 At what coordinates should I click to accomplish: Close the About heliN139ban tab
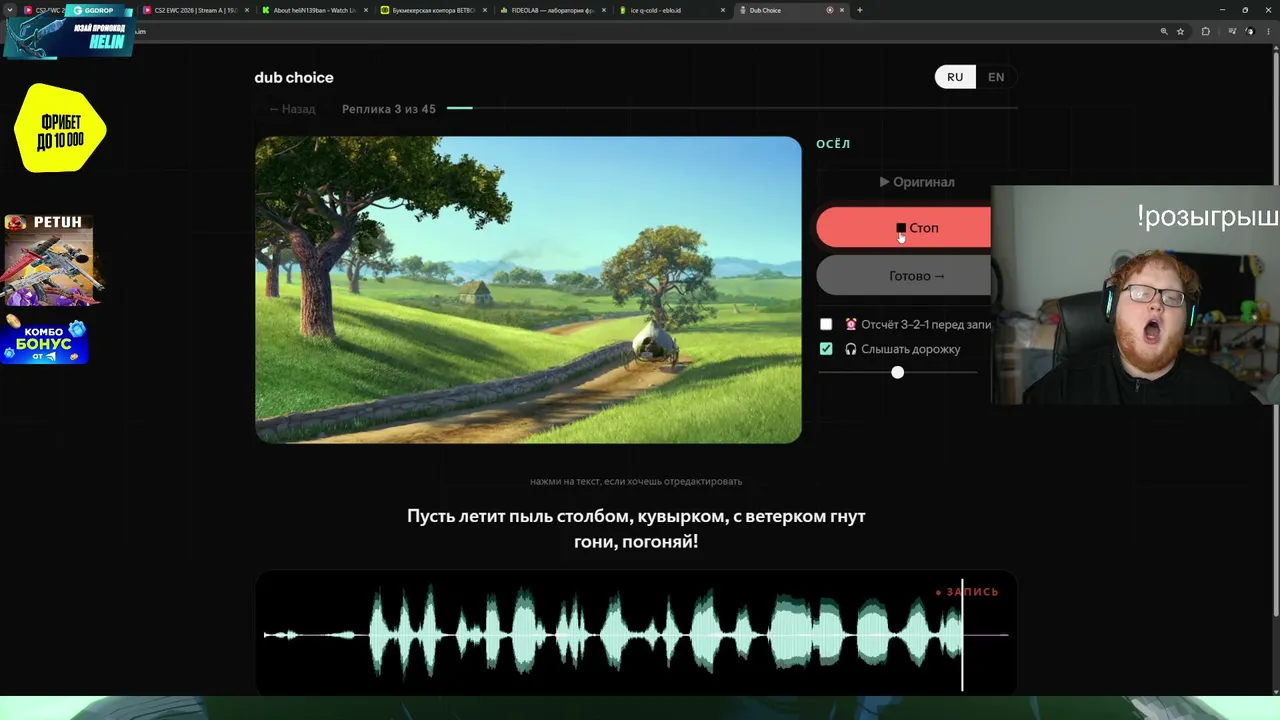(367, 10)
